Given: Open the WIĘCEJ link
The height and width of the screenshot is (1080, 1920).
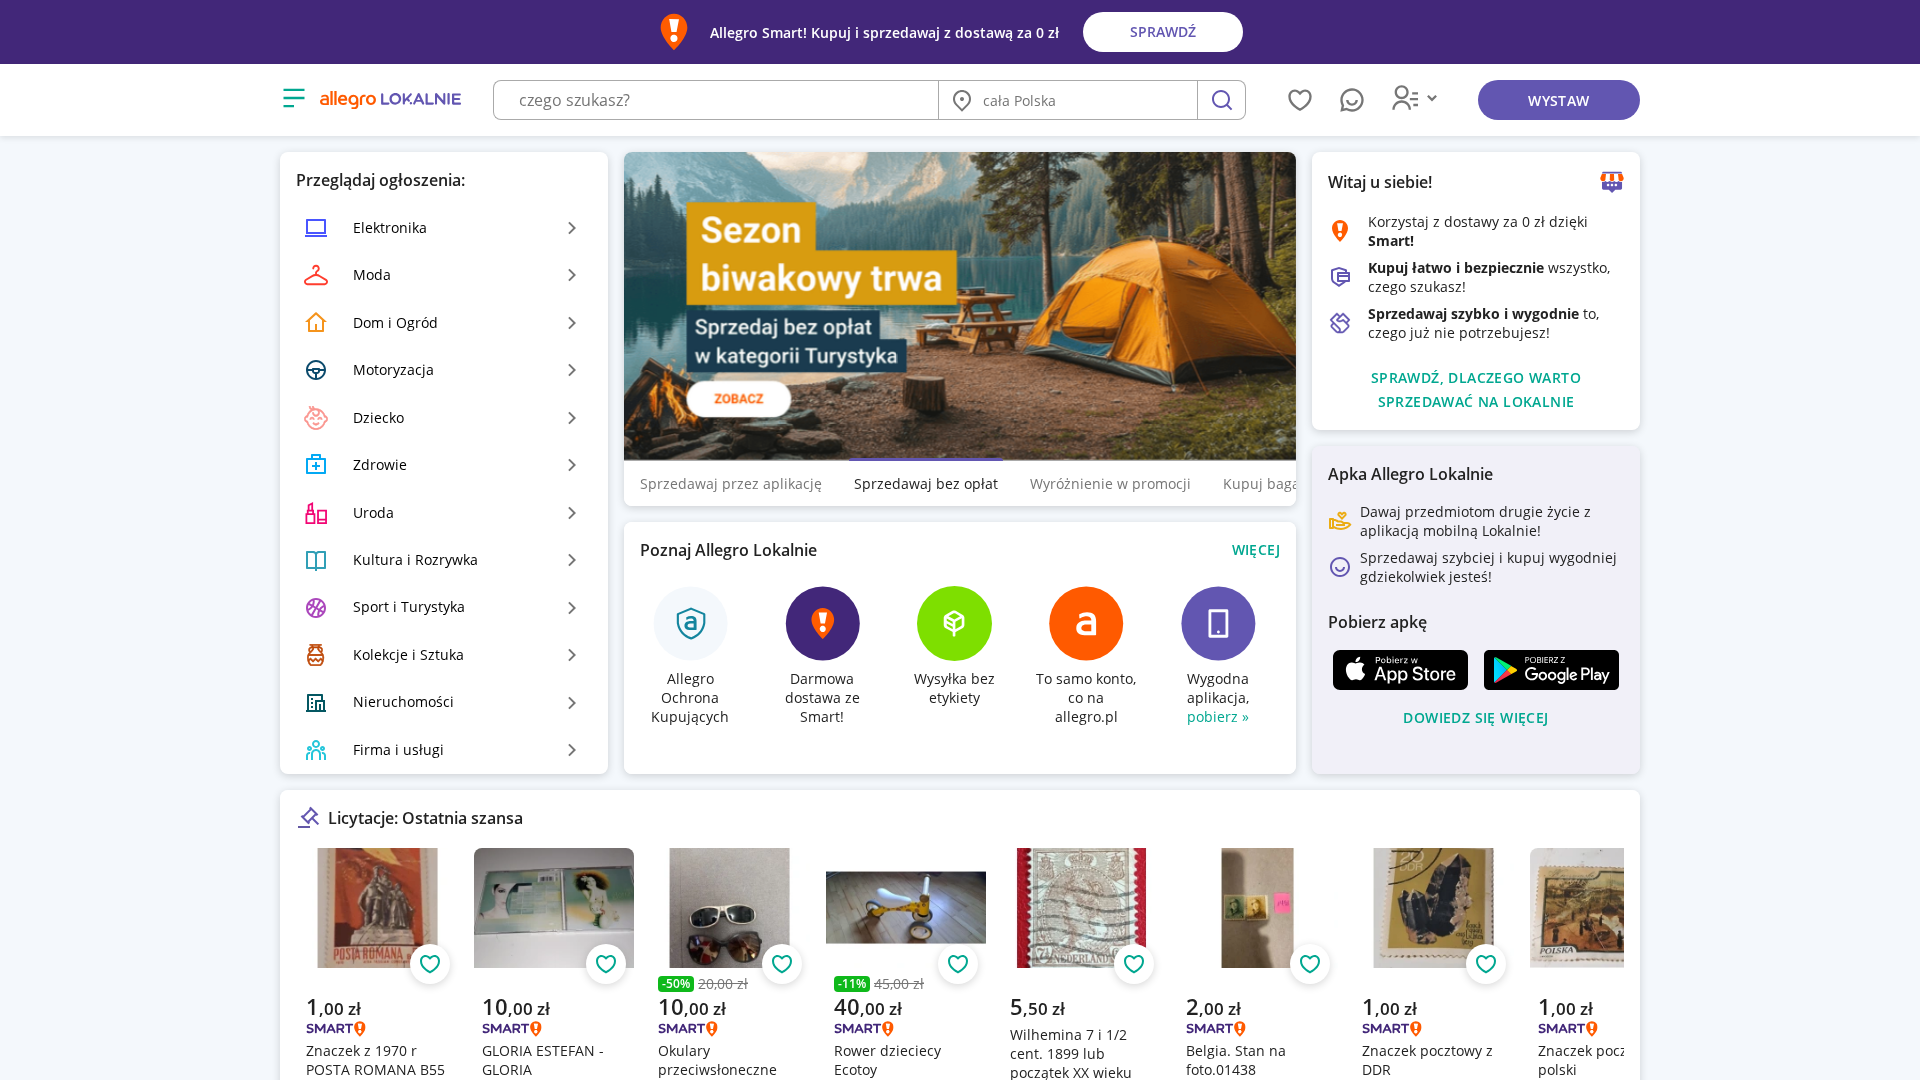Looking at the screenshot, I should click(1256, 550).
